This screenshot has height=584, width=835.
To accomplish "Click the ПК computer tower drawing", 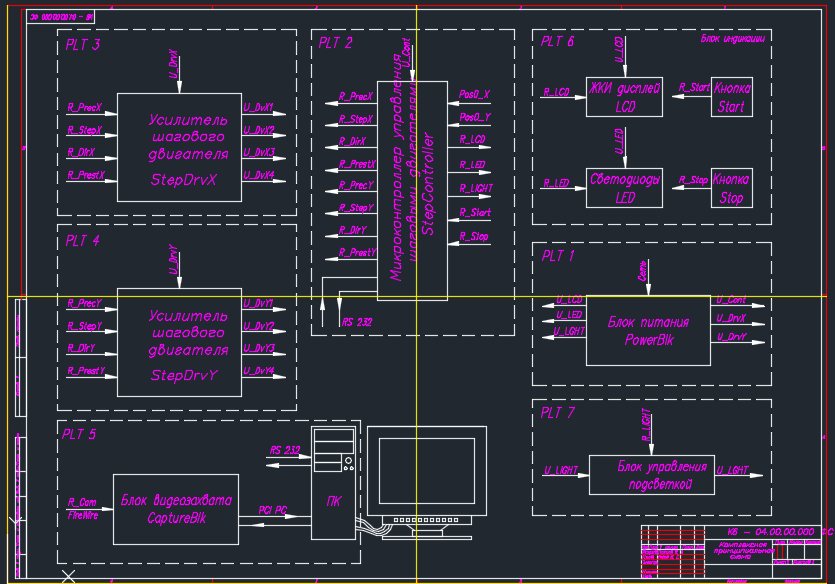I will (x=334, y=482).
